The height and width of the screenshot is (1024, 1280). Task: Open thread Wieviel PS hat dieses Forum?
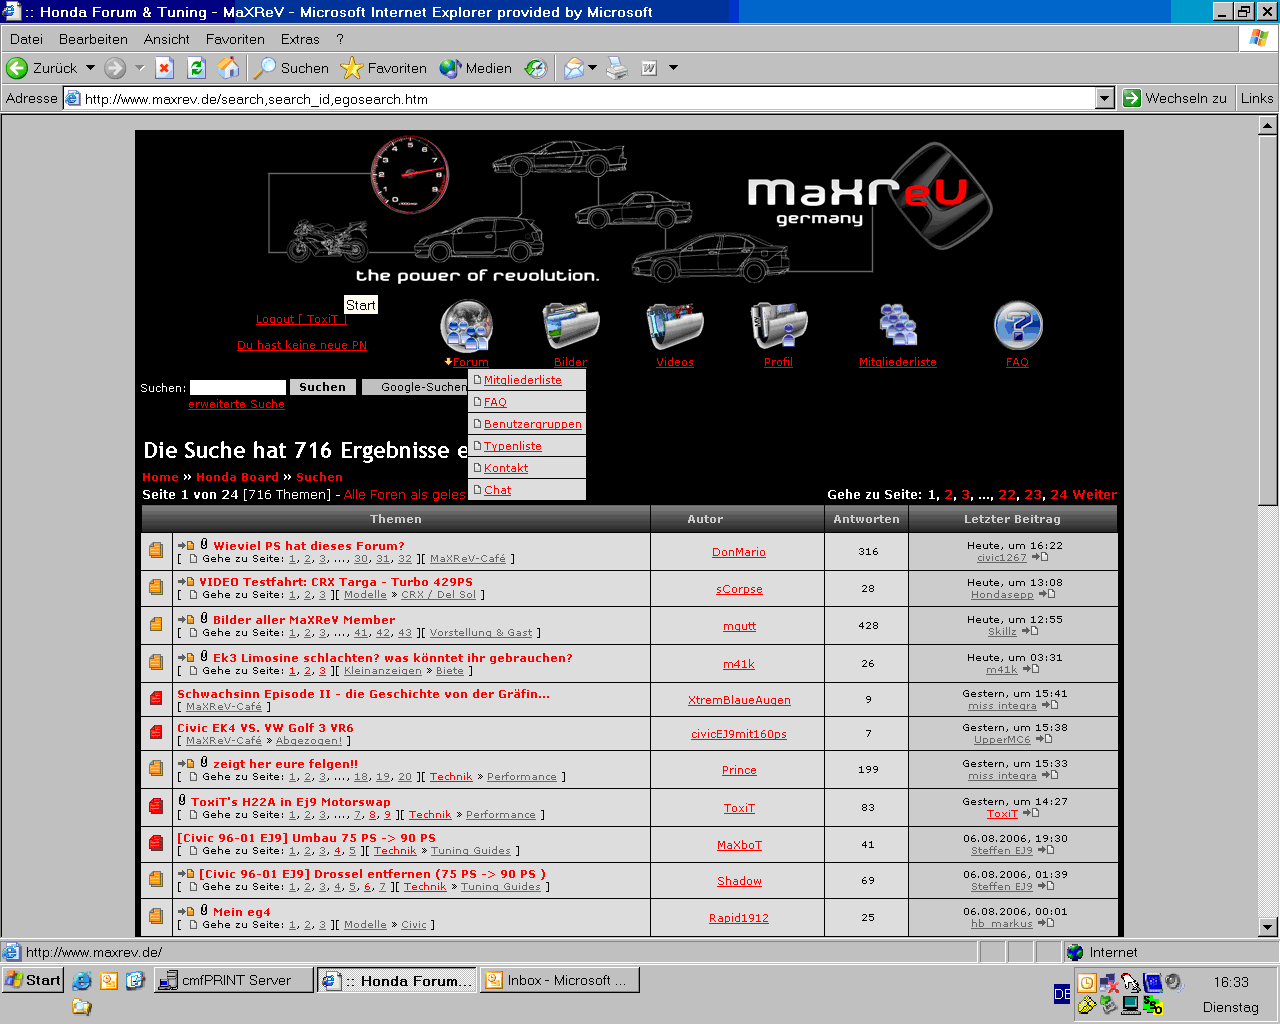[x=308, y=546]
